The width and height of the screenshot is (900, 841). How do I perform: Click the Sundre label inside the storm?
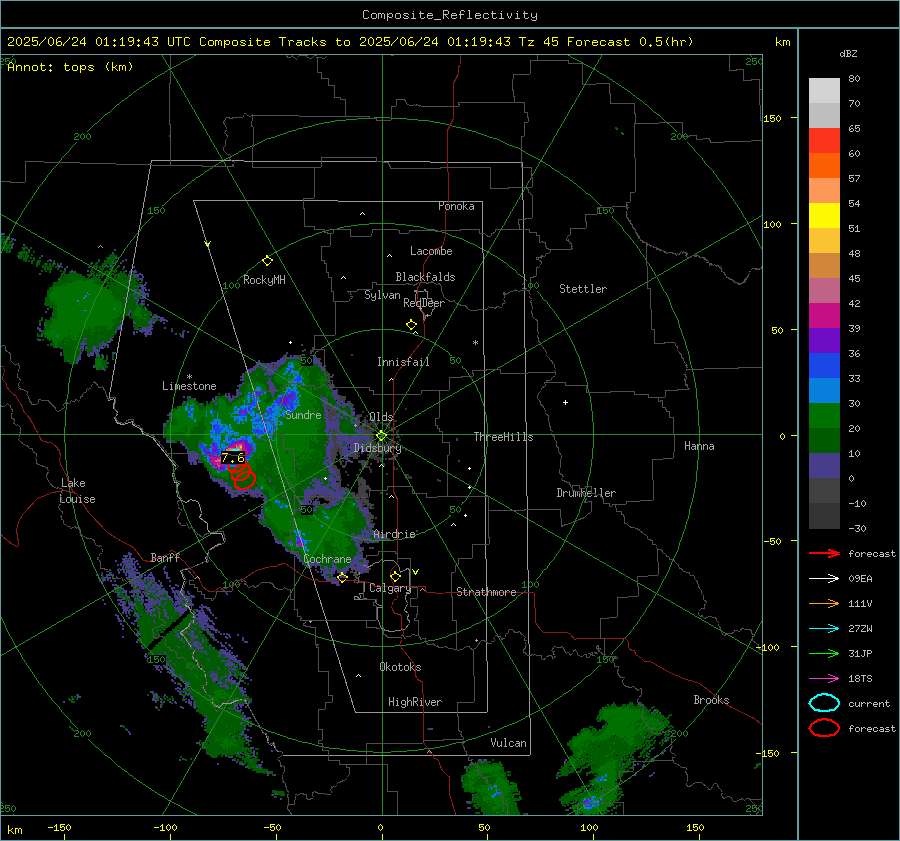pyautogui.click(x=303, y=415)
